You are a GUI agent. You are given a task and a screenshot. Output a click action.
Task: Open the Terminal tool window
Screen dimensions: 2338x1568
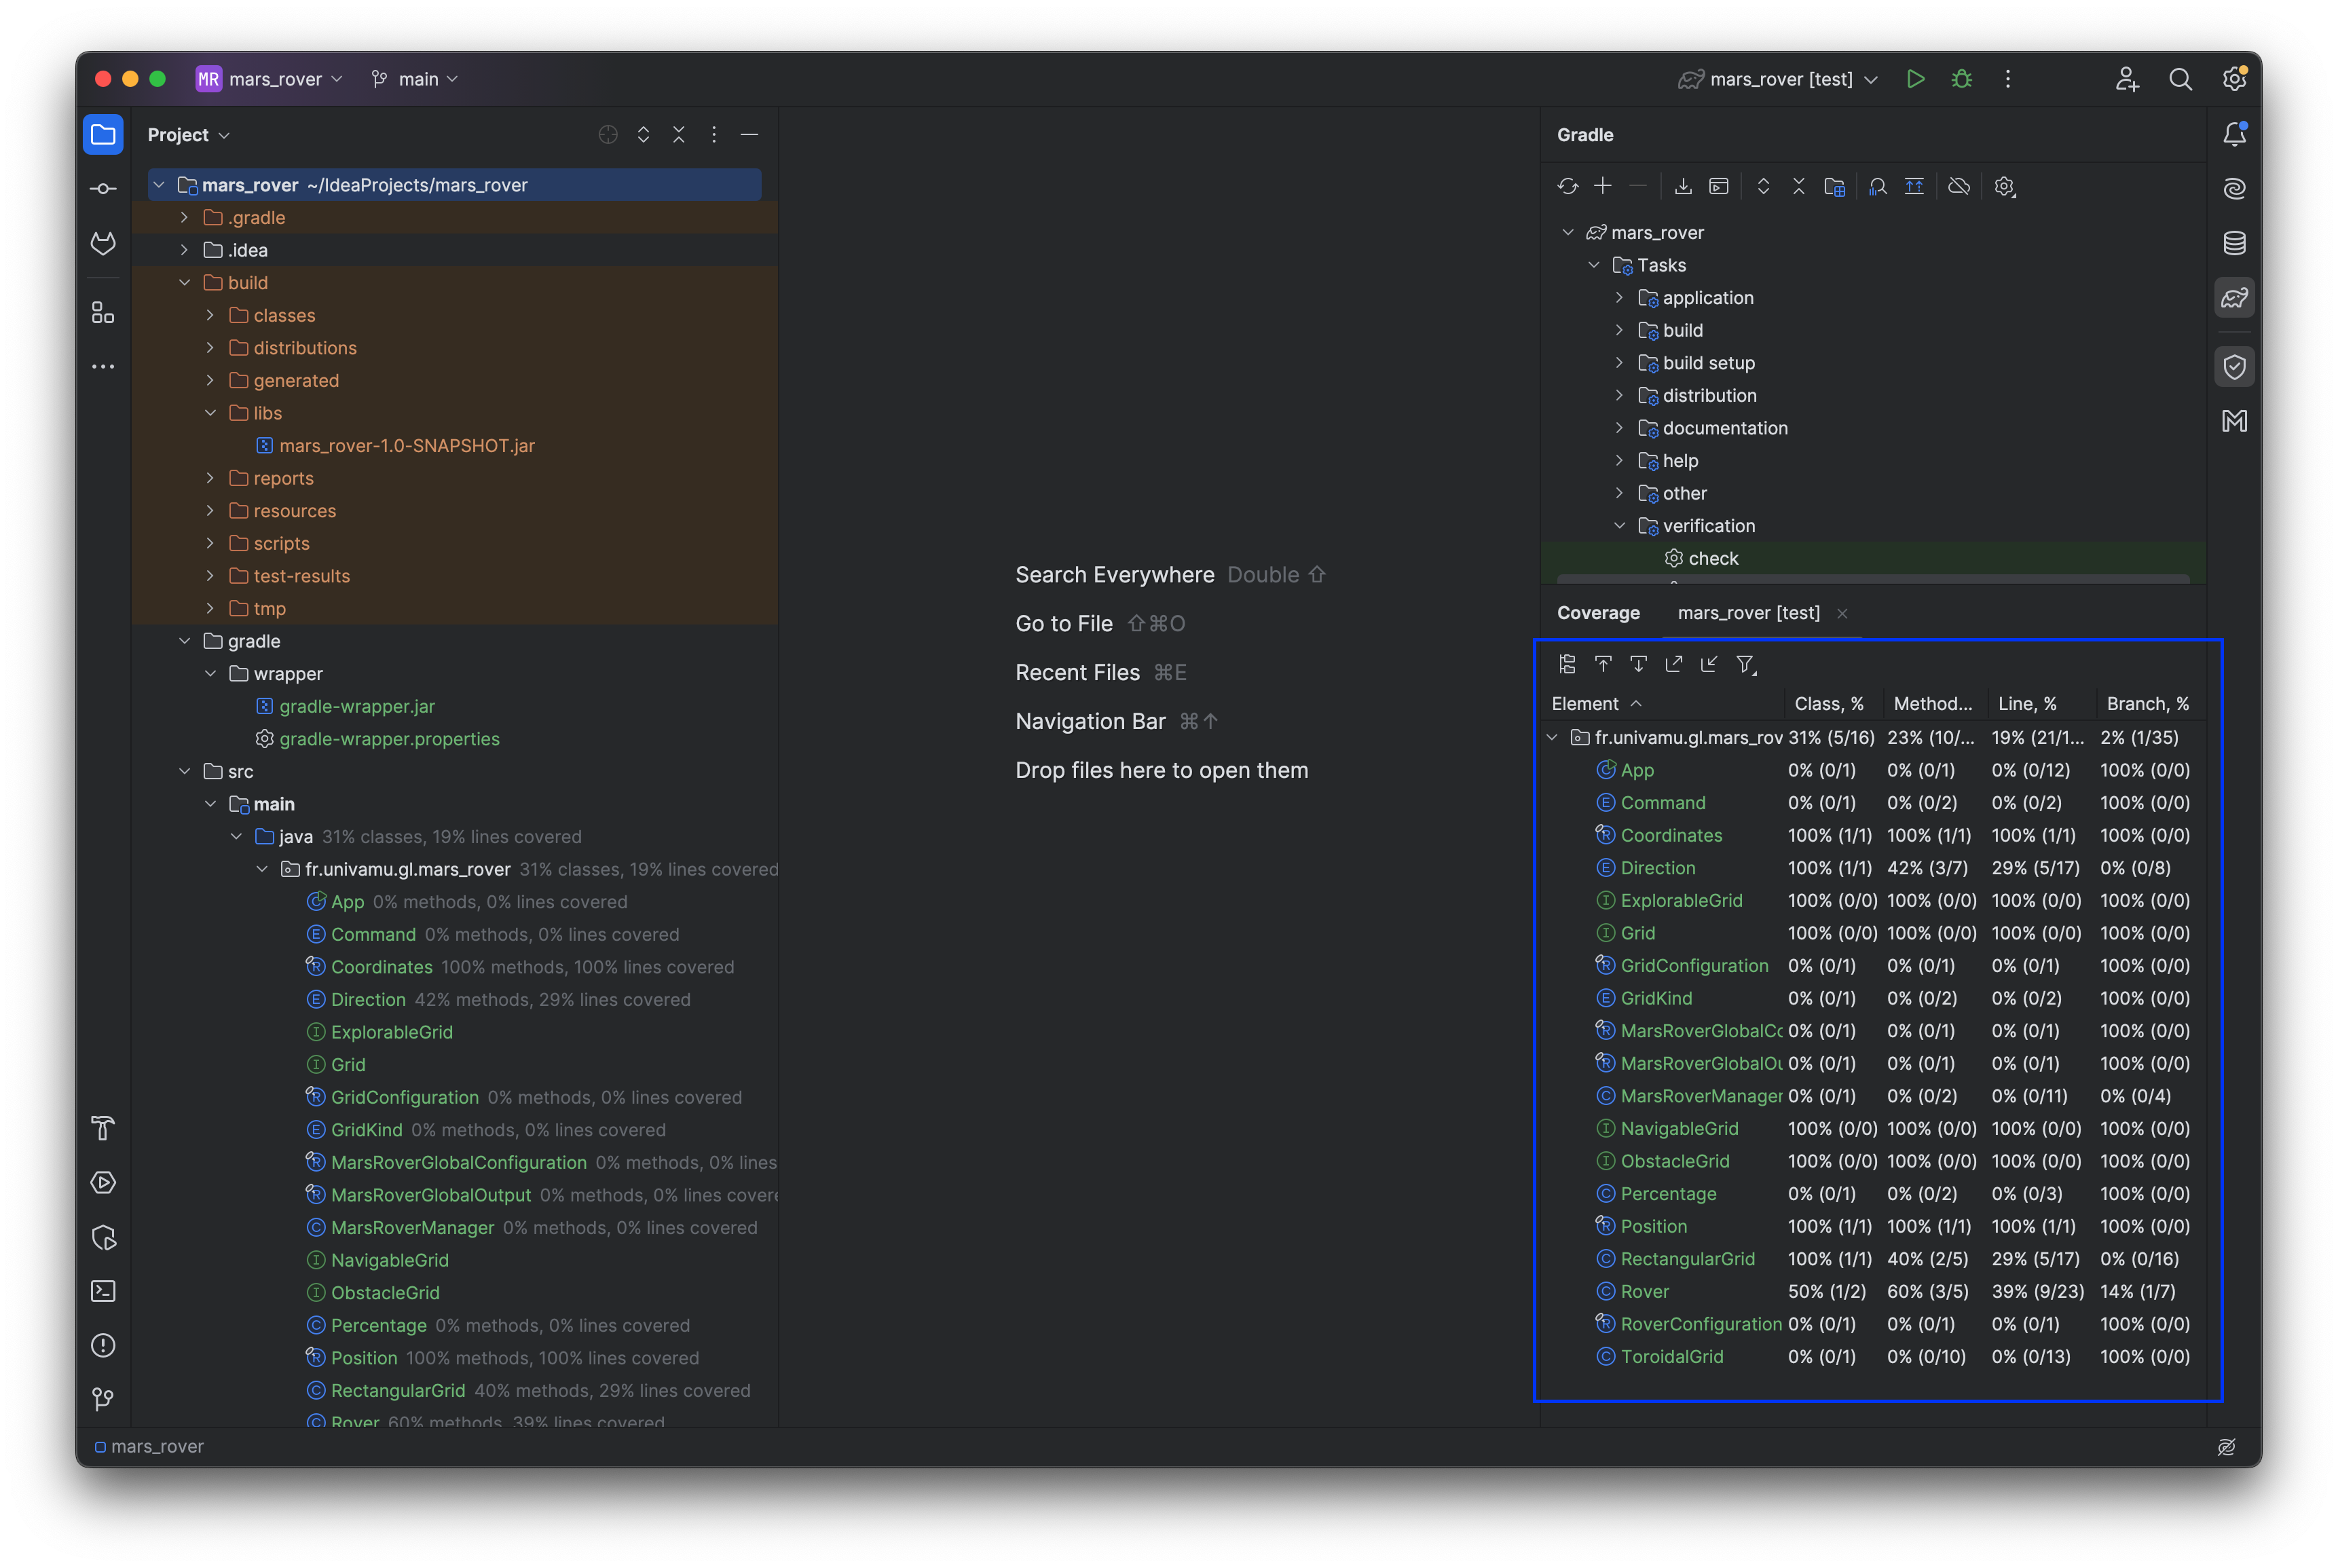click(103, 1291)
